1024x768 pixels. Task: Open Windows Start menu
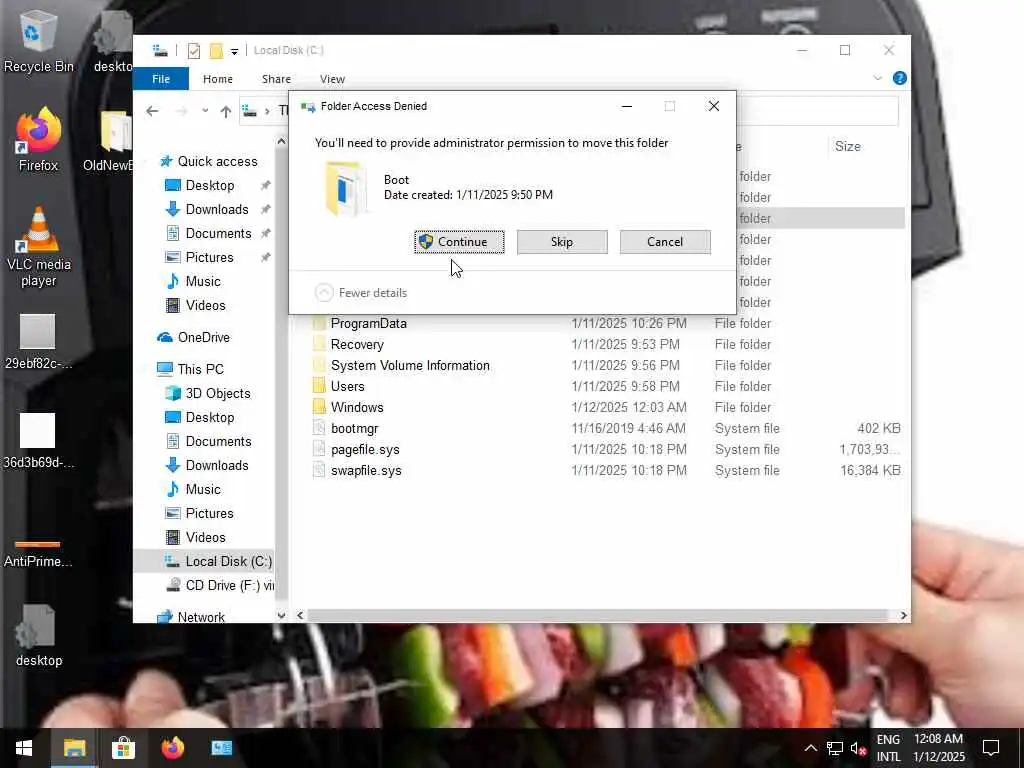tap(24, 748)
